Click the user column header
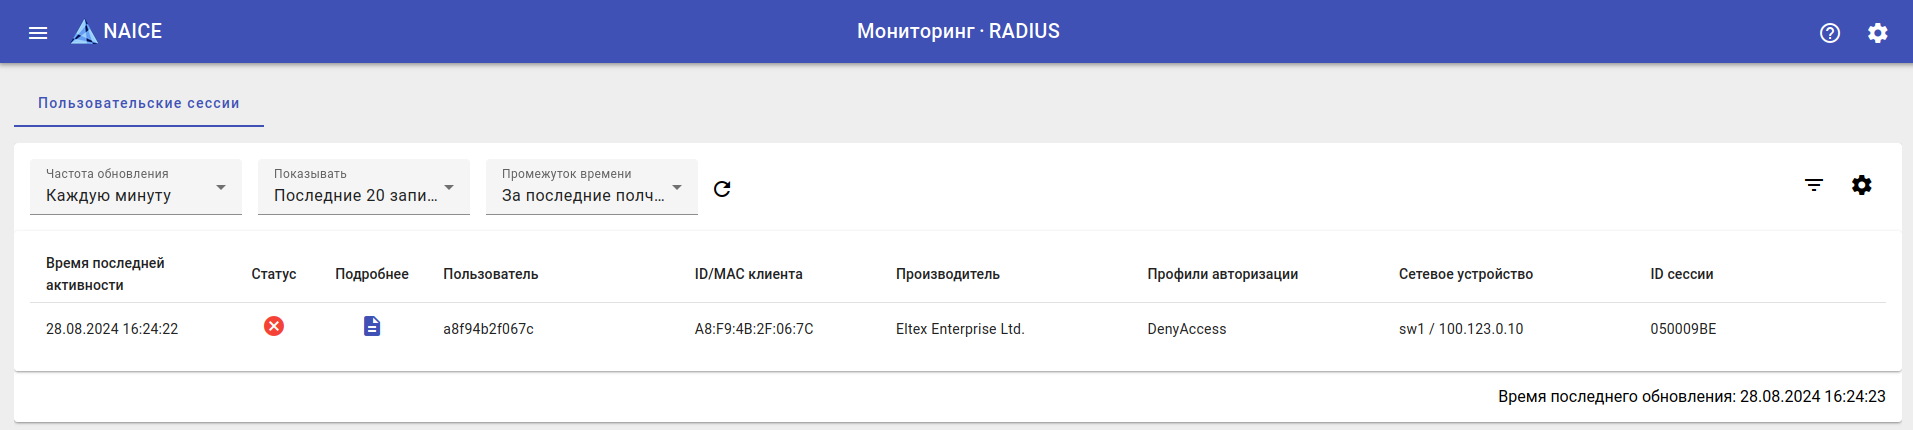Screen dimensions: 1913x430 point(490,274)
